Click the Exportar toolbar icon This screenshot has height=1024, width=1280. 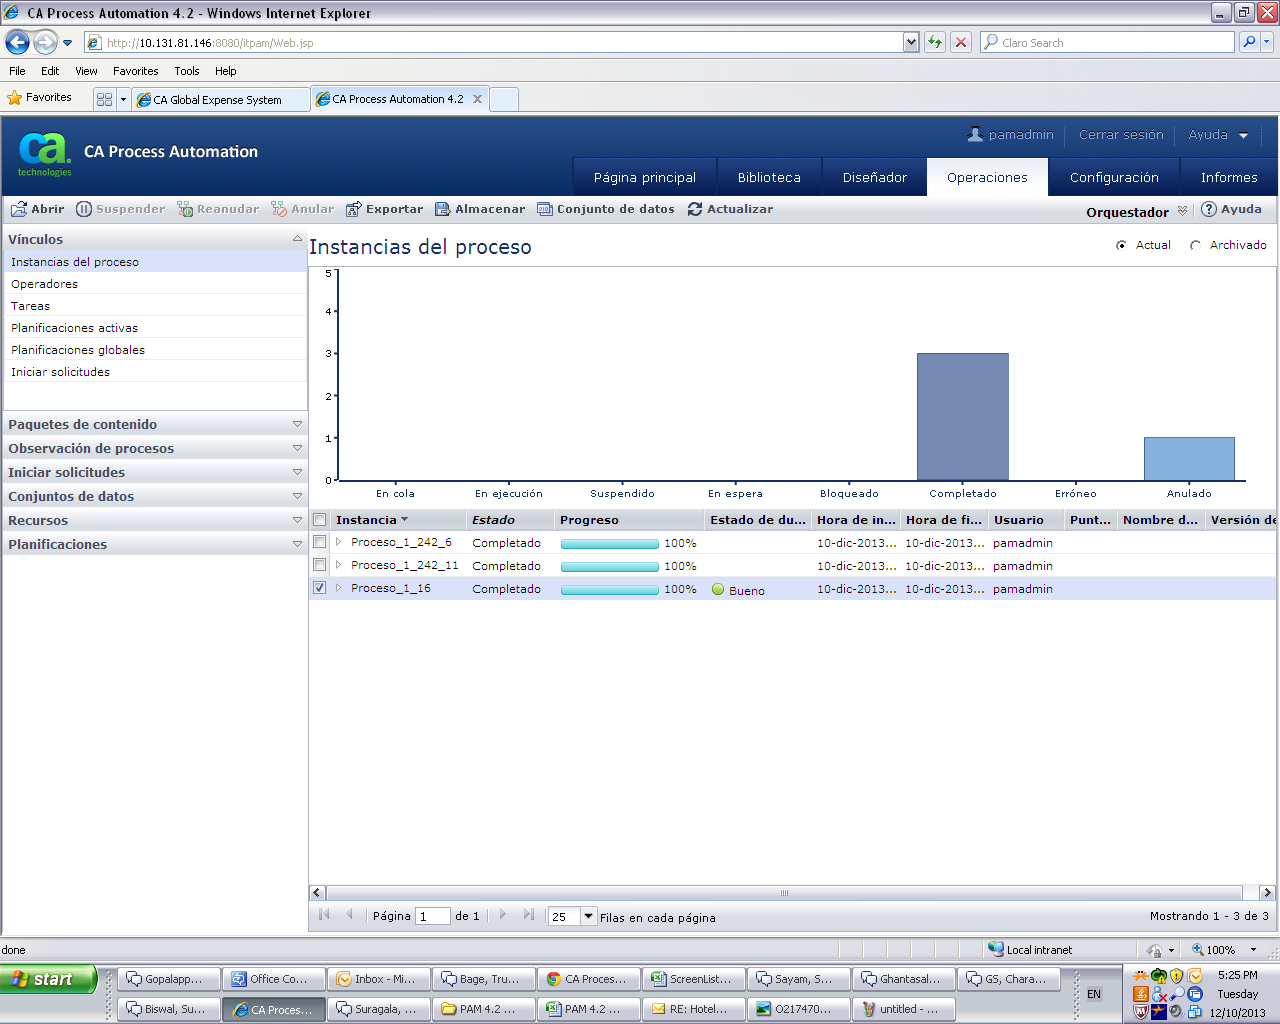click(353, 209)
